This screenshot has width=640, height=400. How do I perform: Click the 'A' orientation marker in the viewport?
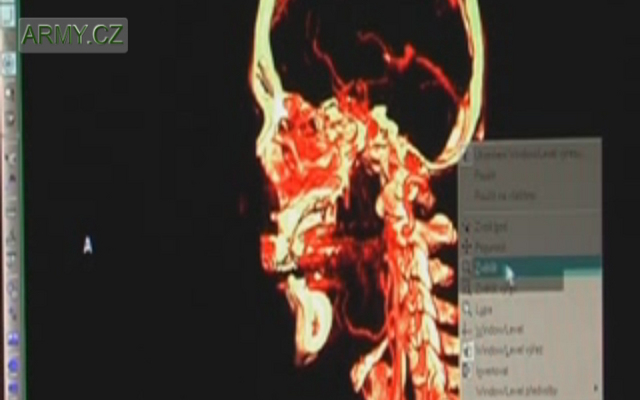pyautogui.click(x=88, y=246)
